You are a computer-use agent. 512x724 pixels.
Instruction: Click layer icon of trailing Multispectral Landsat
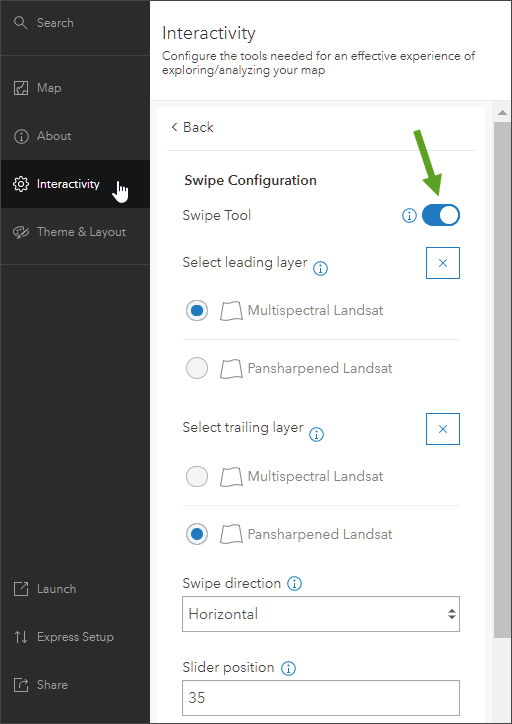[x=231, y=477]
